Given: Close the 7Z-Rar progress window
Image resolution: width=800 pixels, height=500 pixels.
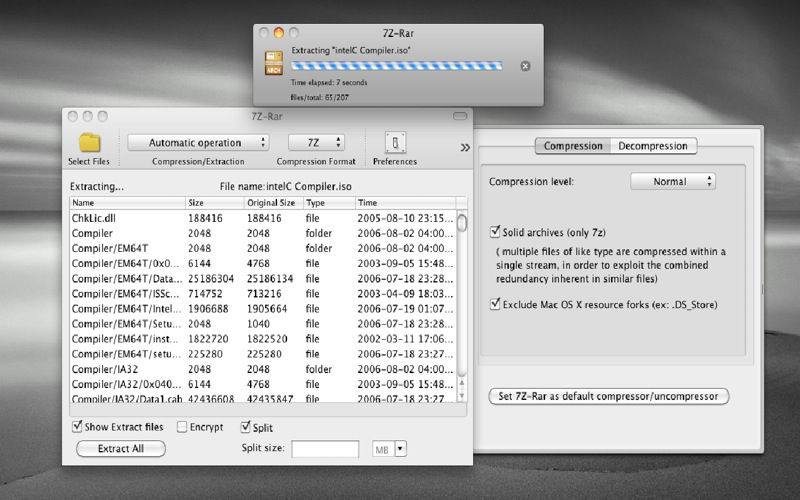Looking at the screenshot, I should pyautogui.click(x=264, y=33).
